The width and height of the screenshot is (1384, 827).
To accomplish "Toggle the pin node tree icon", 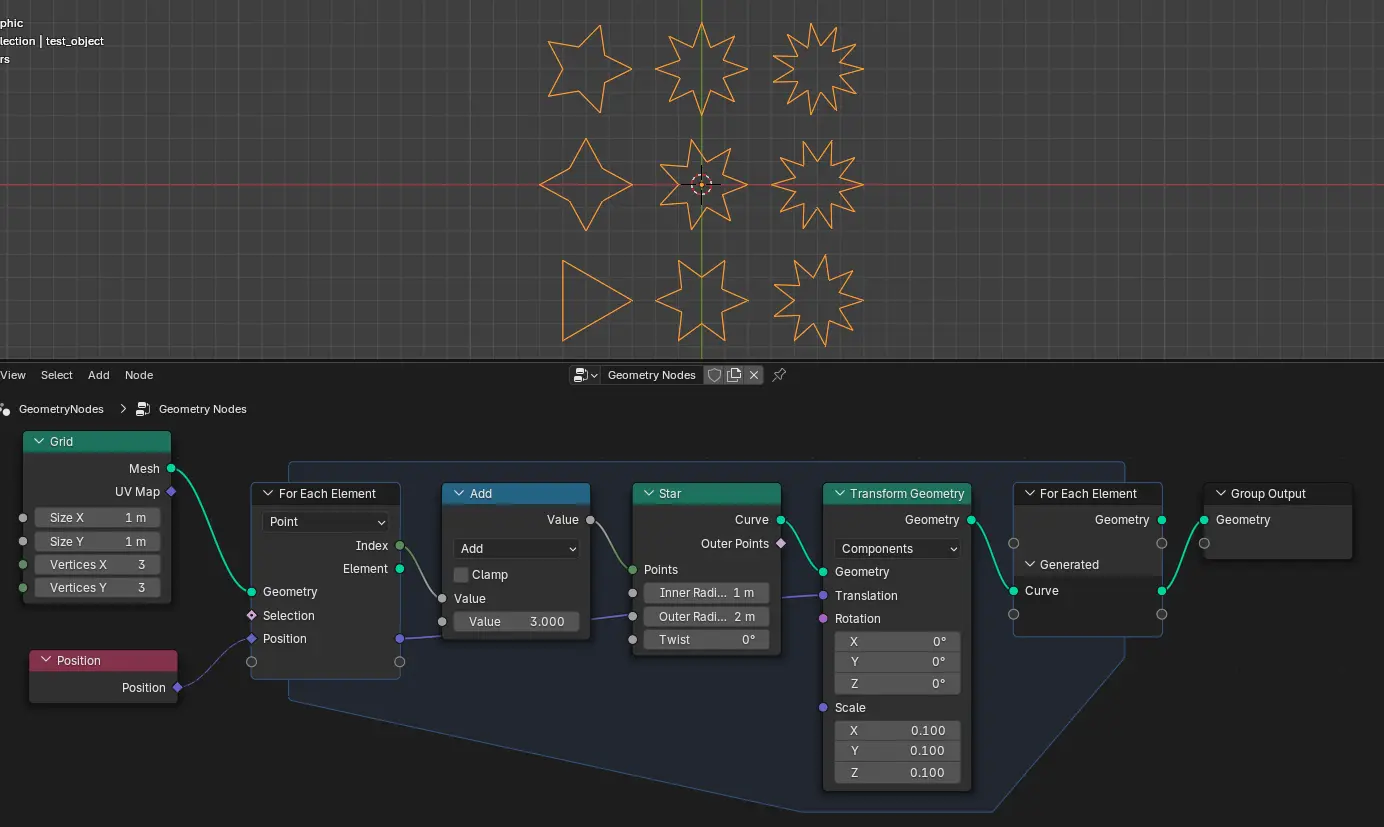I will pyautogui.click(x=779, y=375).
